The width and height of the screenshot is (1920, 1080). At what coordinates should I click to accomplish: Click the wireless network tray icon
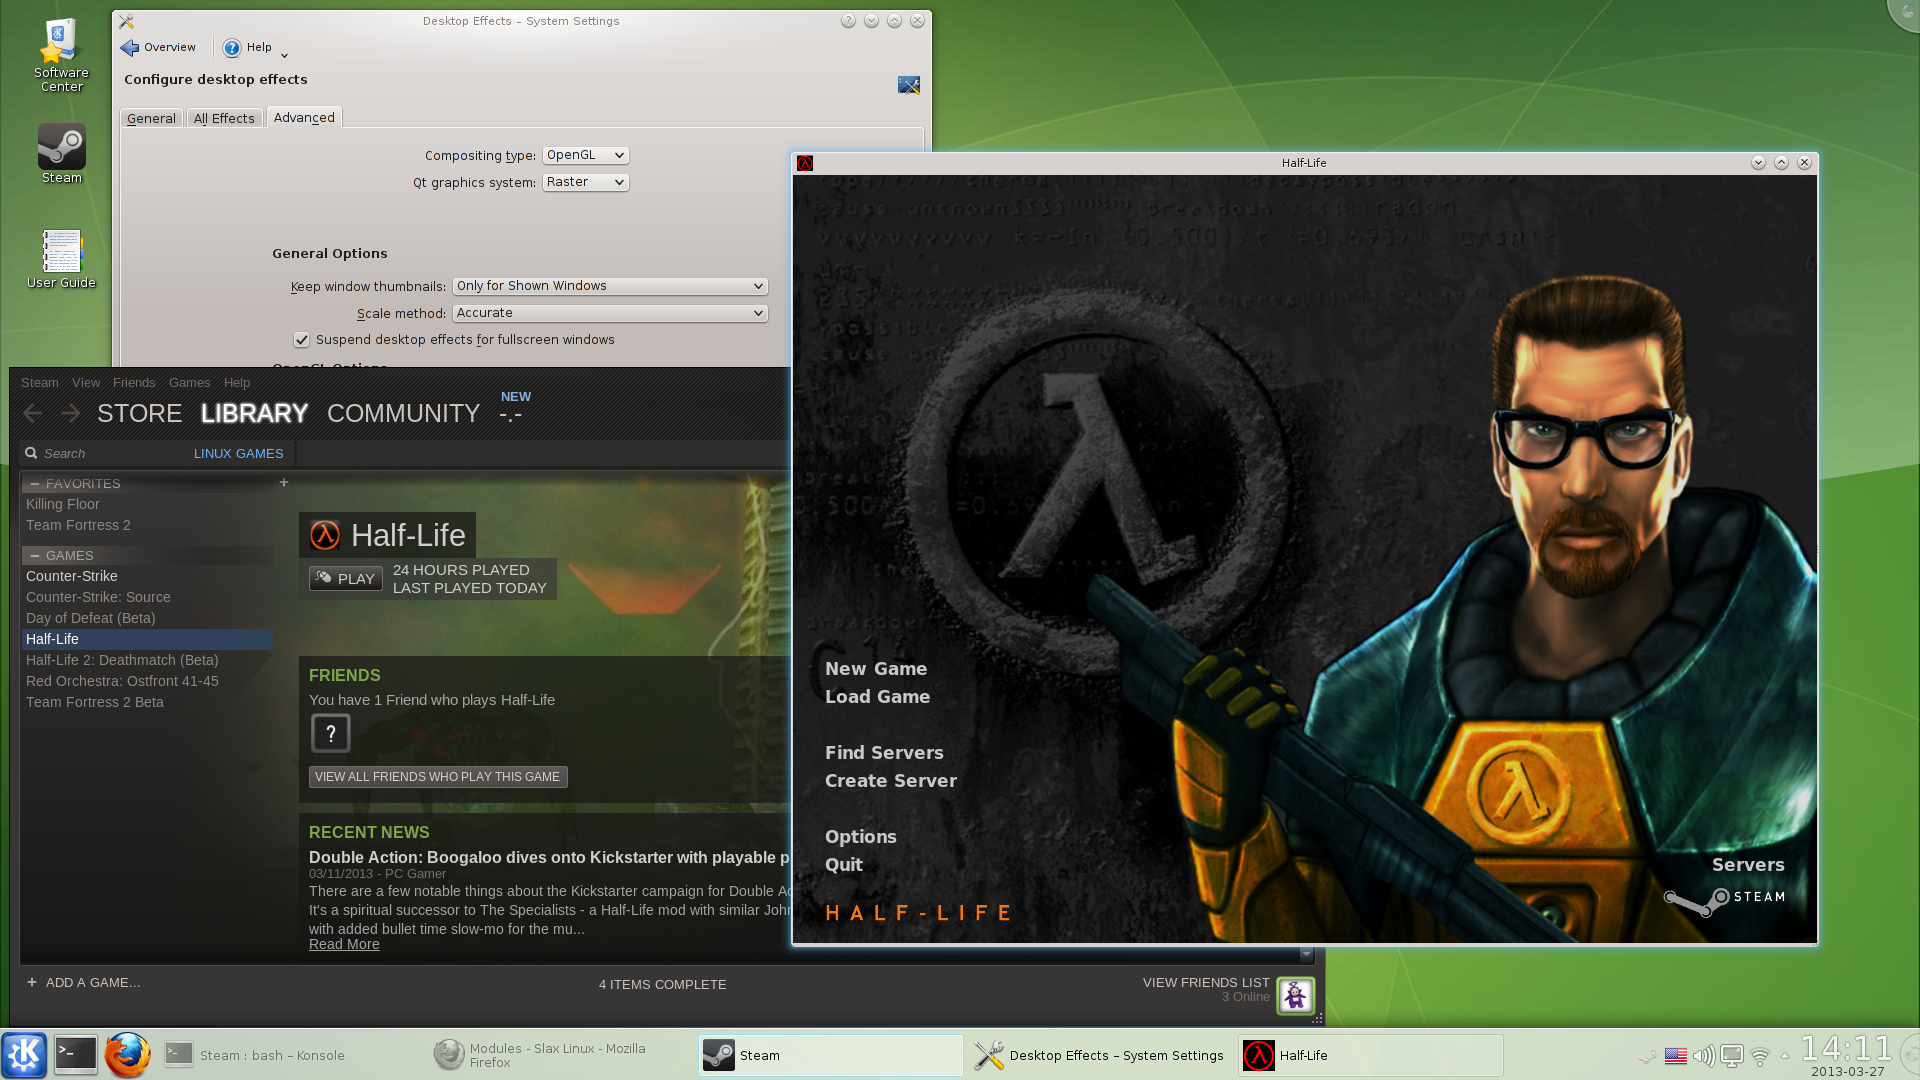click(1760, 1055)
